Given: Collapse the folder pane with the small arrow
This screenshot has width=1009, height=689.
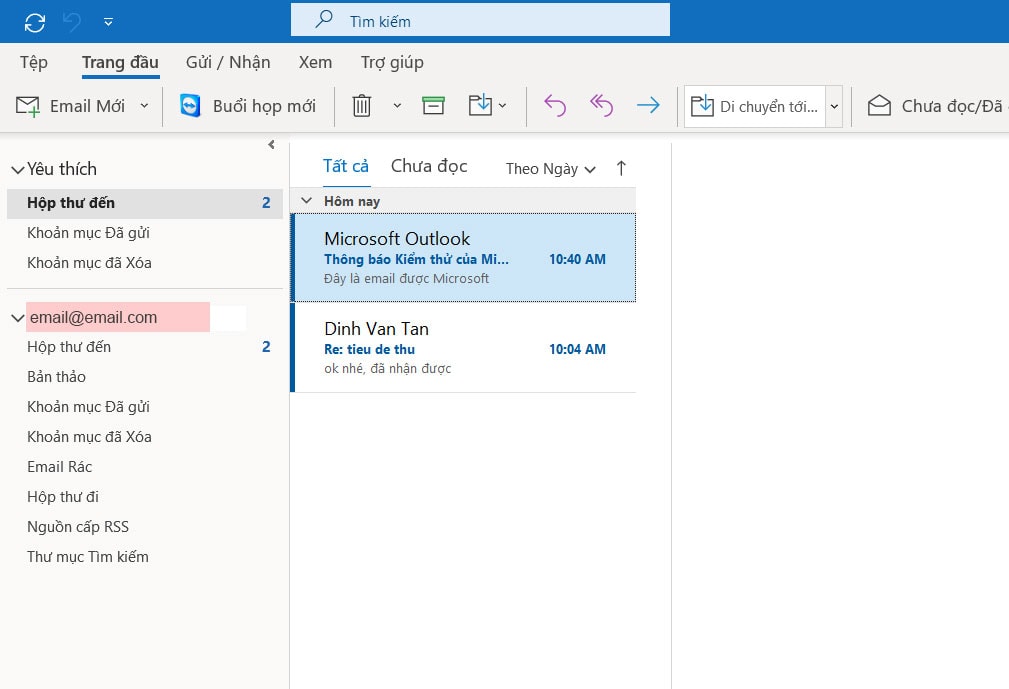Looking at the screenshot, I should (x=272, y=145).
